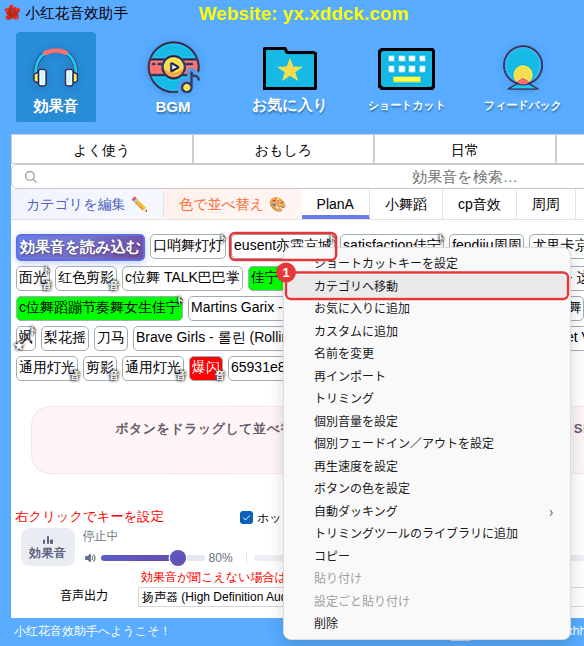Open the ショートカット keyboard section
Image resolution: width=584 pixels, height=646 pixels.
click(x=406, y=80)
